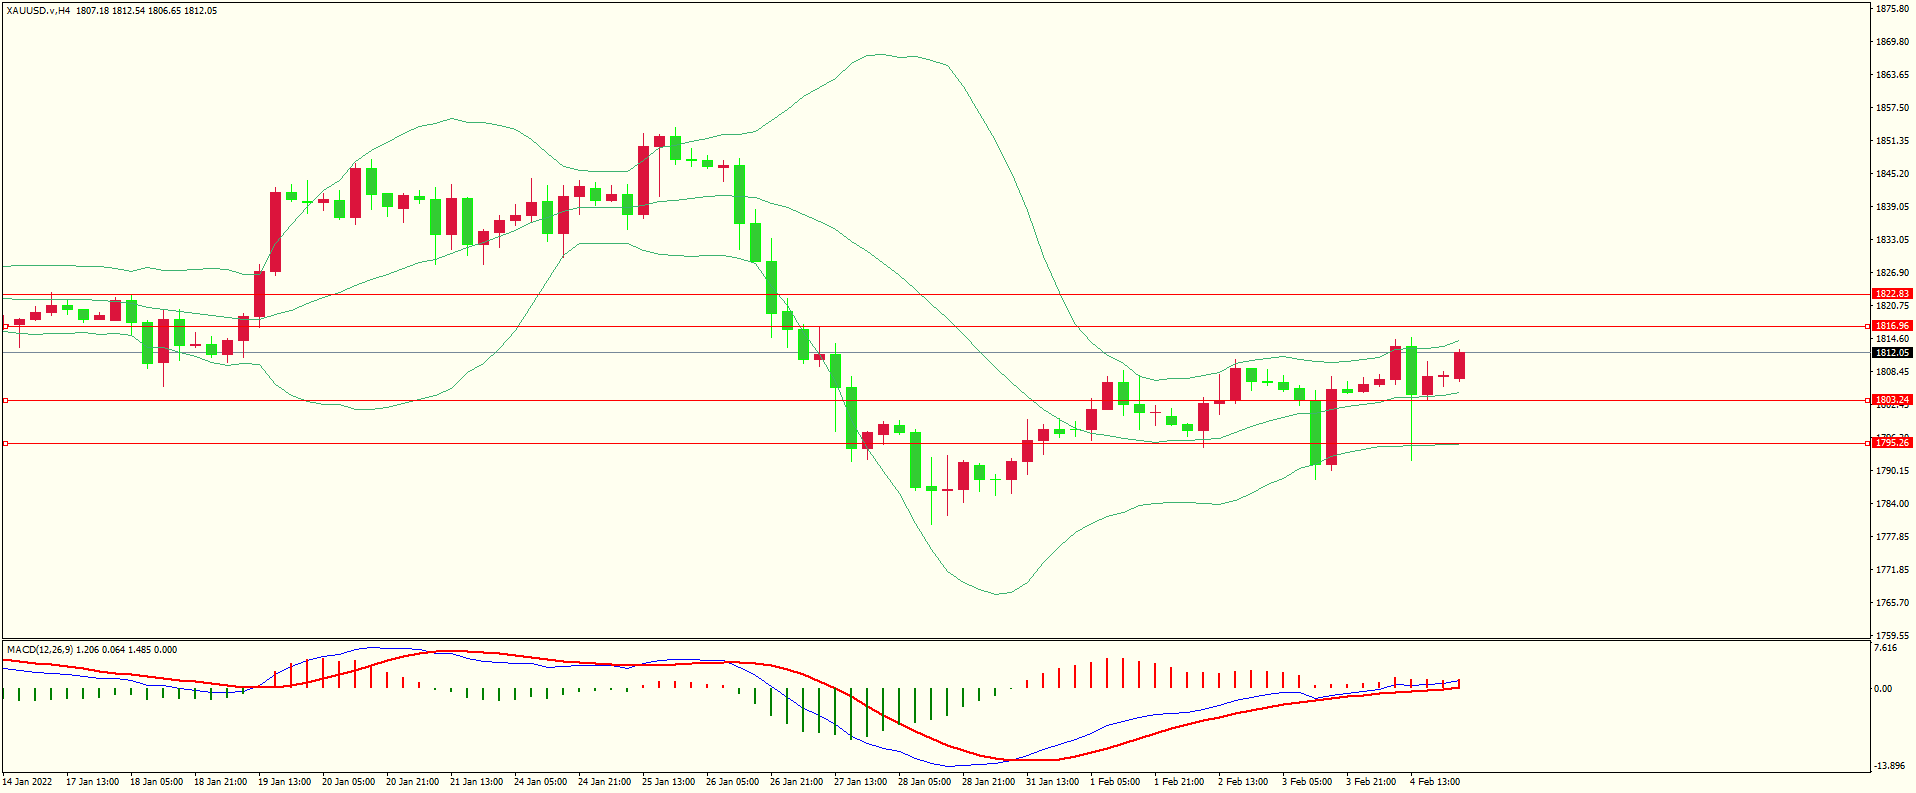Click the 1822.83 red price label
The height and width of the screenshot is (793, 1916).
1891,294
